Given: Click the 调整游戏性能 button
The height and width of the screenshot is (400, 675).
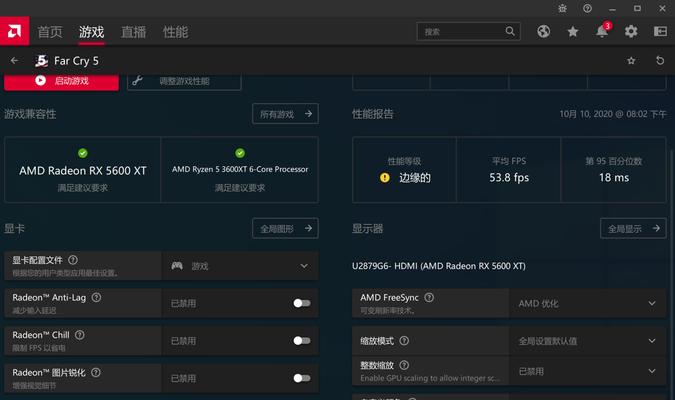Looking at the screenshot, I should click(x=184, y=81).
